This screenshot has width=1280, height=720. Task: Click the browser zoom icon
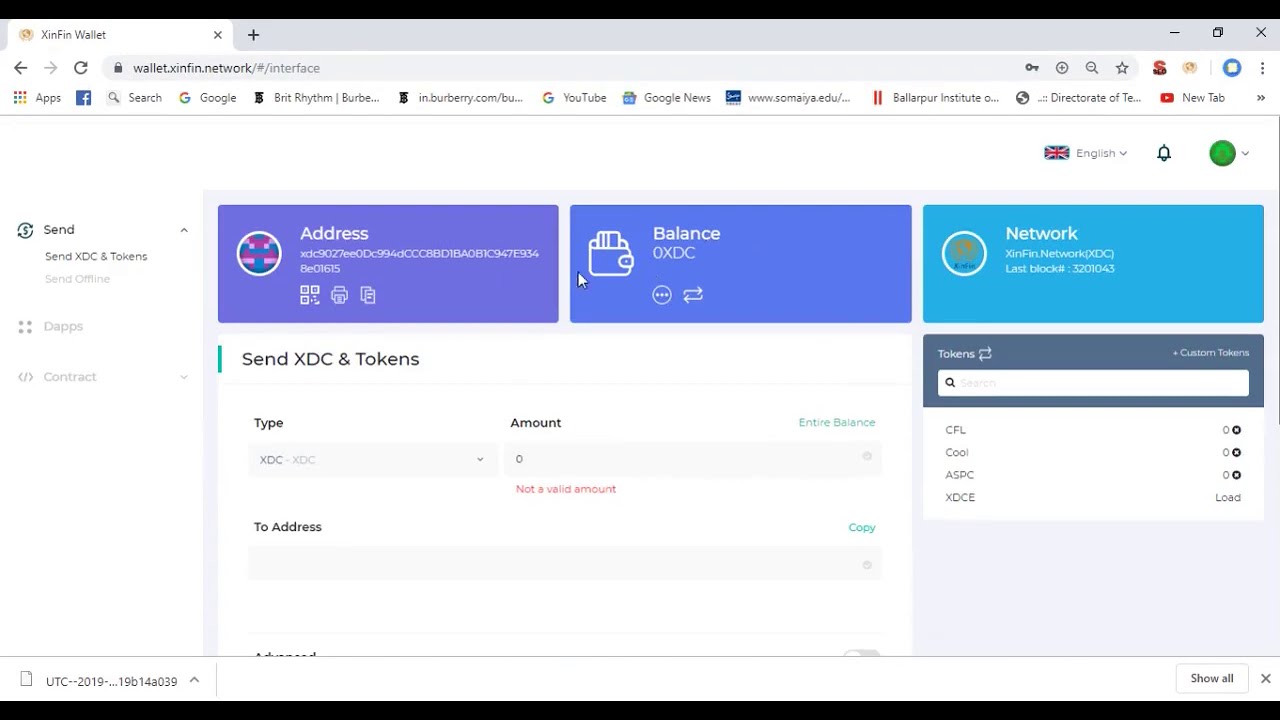tap(1092, 68)
